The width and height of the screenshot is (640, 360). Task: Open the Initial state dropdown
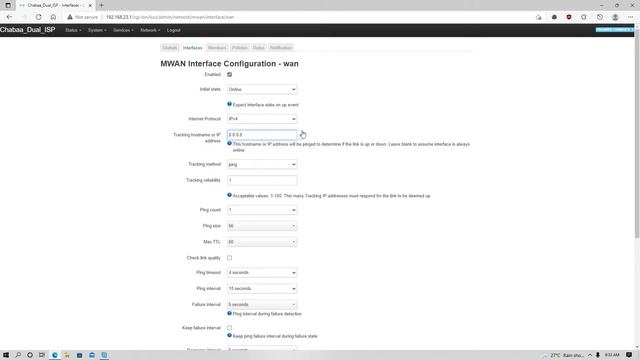[x=262, y=89]
